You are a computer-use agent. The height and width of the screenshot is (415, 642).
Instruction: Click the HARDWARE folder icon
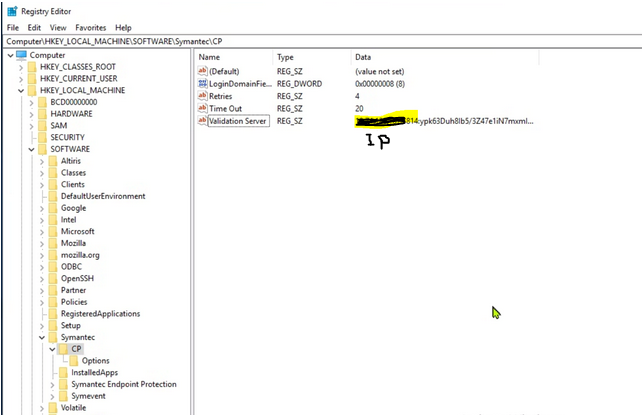pyautogui.click(x=43, y=114)
